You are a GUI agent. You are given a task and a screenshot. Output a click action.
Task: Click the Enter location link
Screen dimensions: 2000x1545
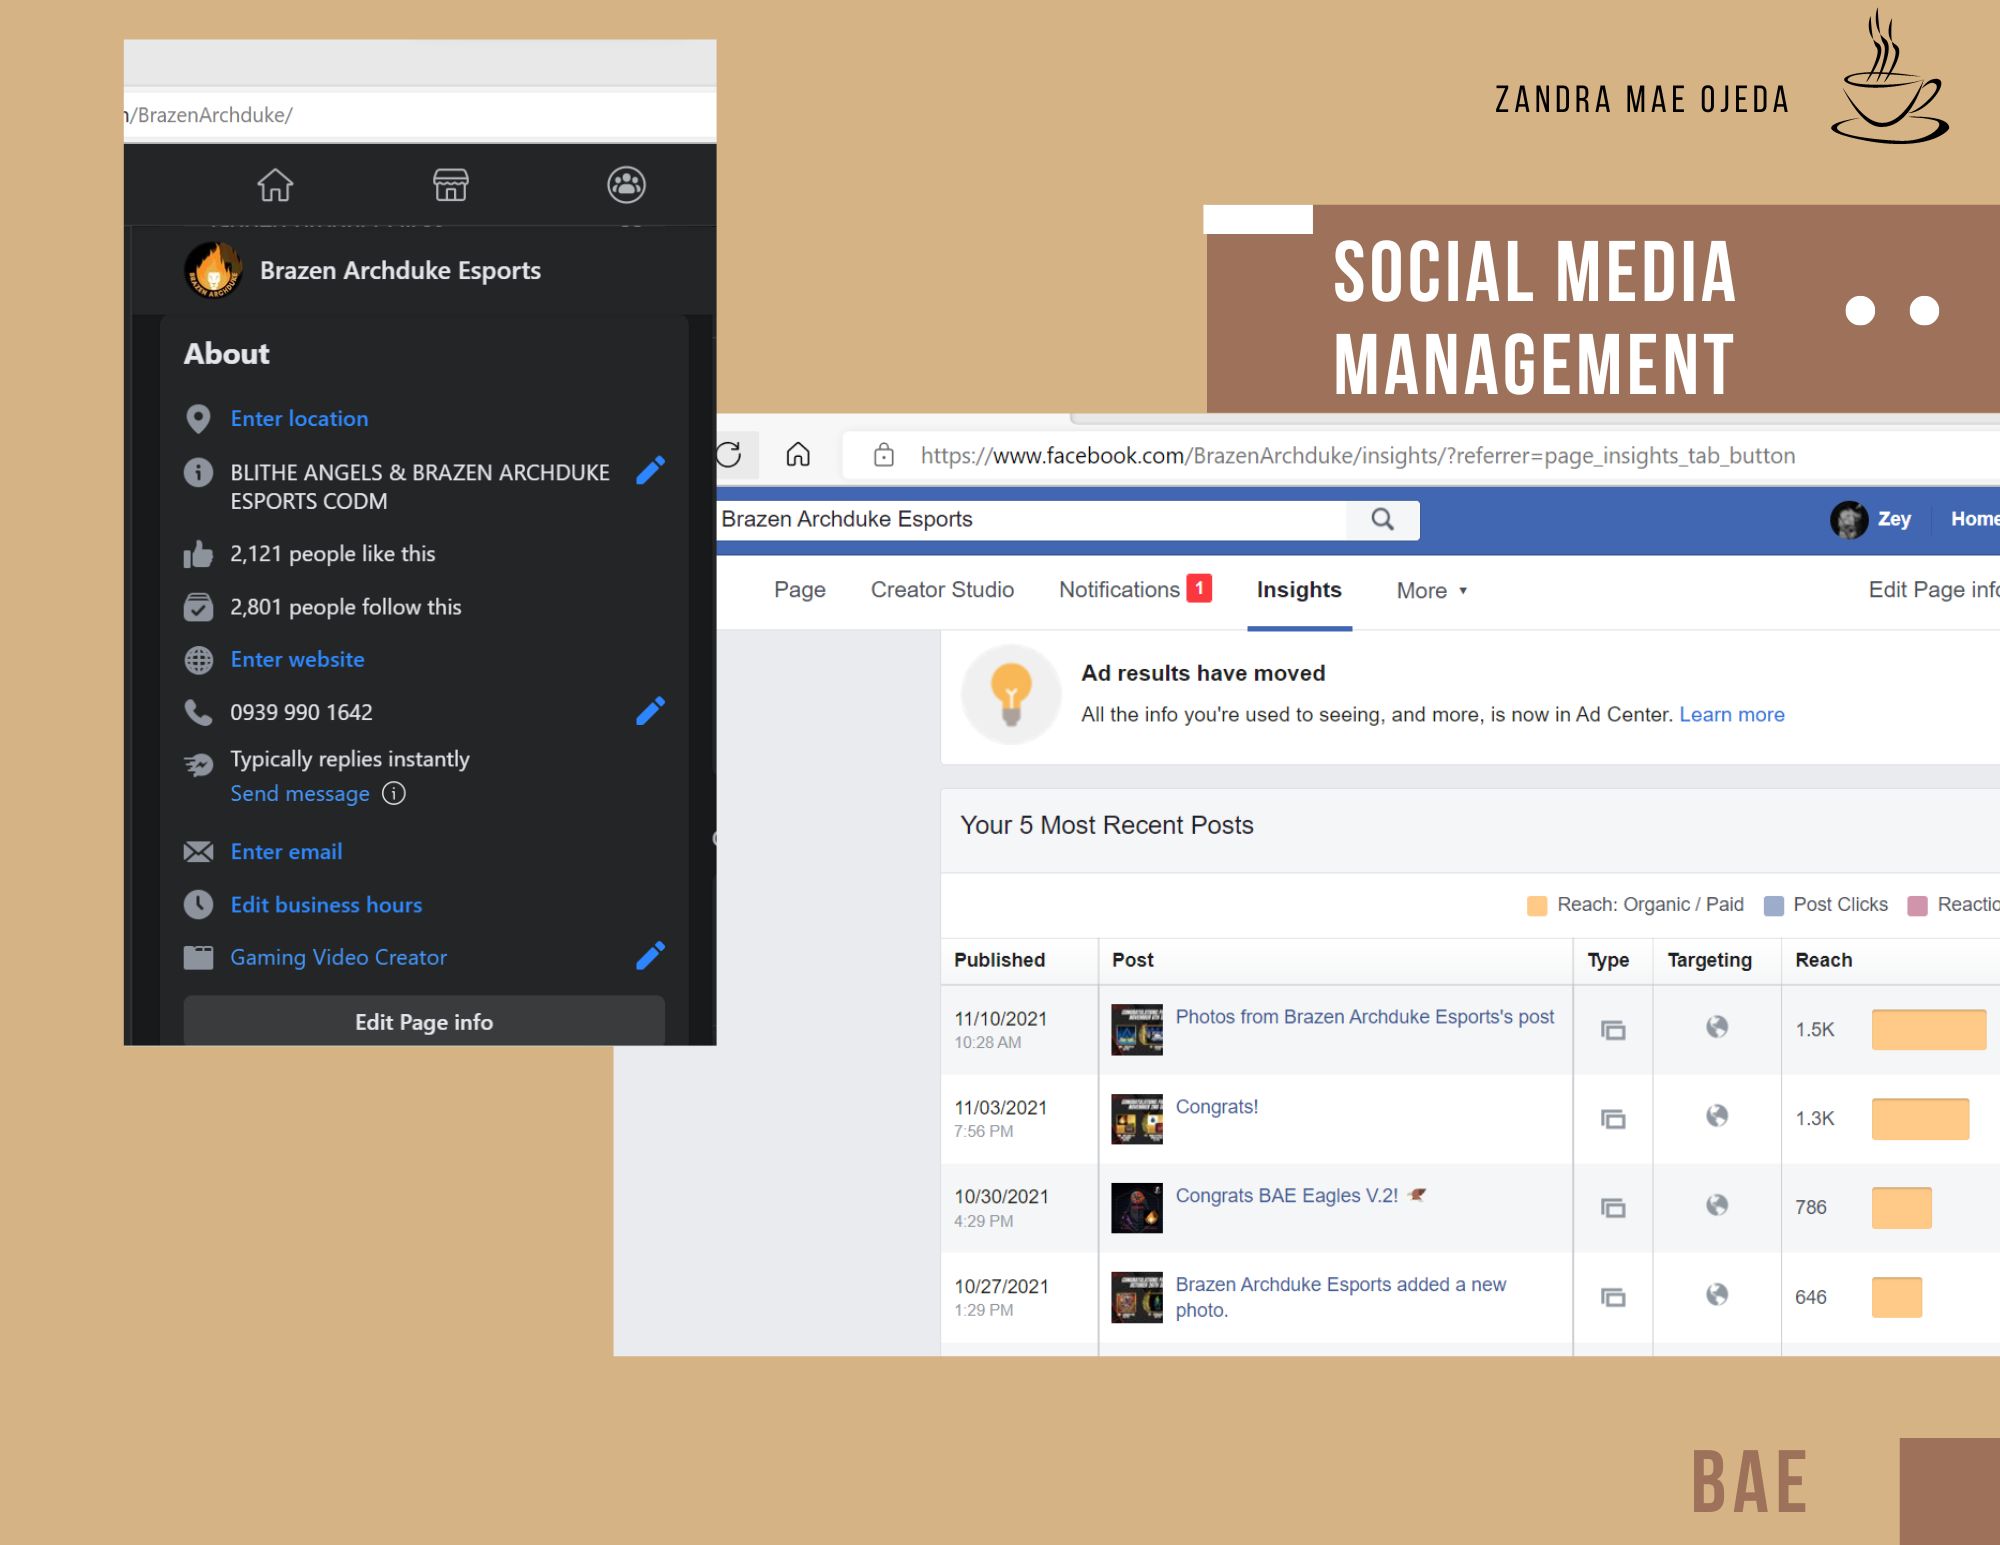tap(299, 418)
